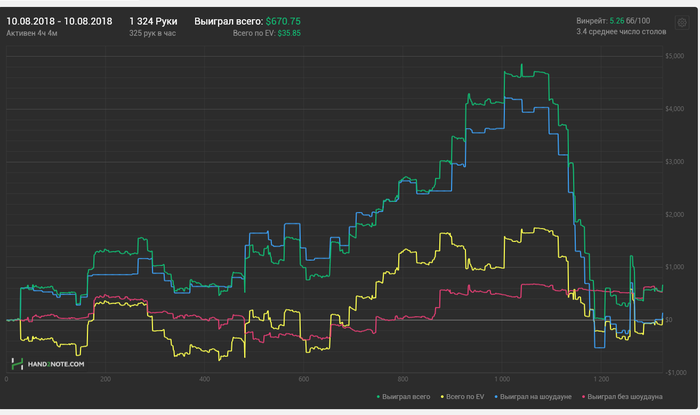This screenshot has width=700, height=415.
Task: Toggle the 'Выиграл на шоудауне' legend series
Action: coord(533,397)
